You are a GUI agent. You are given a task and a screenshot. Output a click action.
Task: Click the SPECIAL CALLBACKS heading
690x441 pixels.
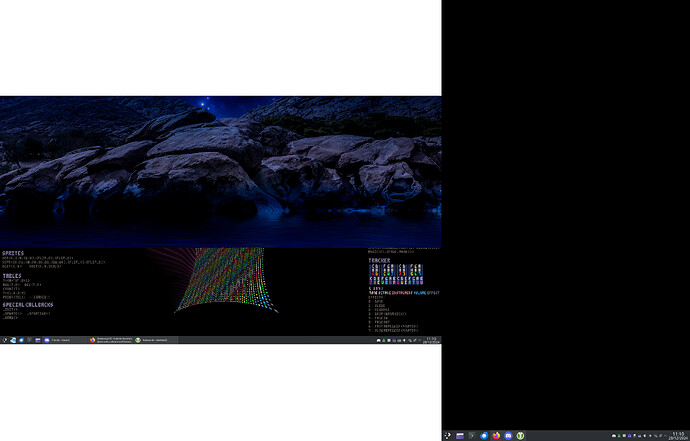pos(28,305)
